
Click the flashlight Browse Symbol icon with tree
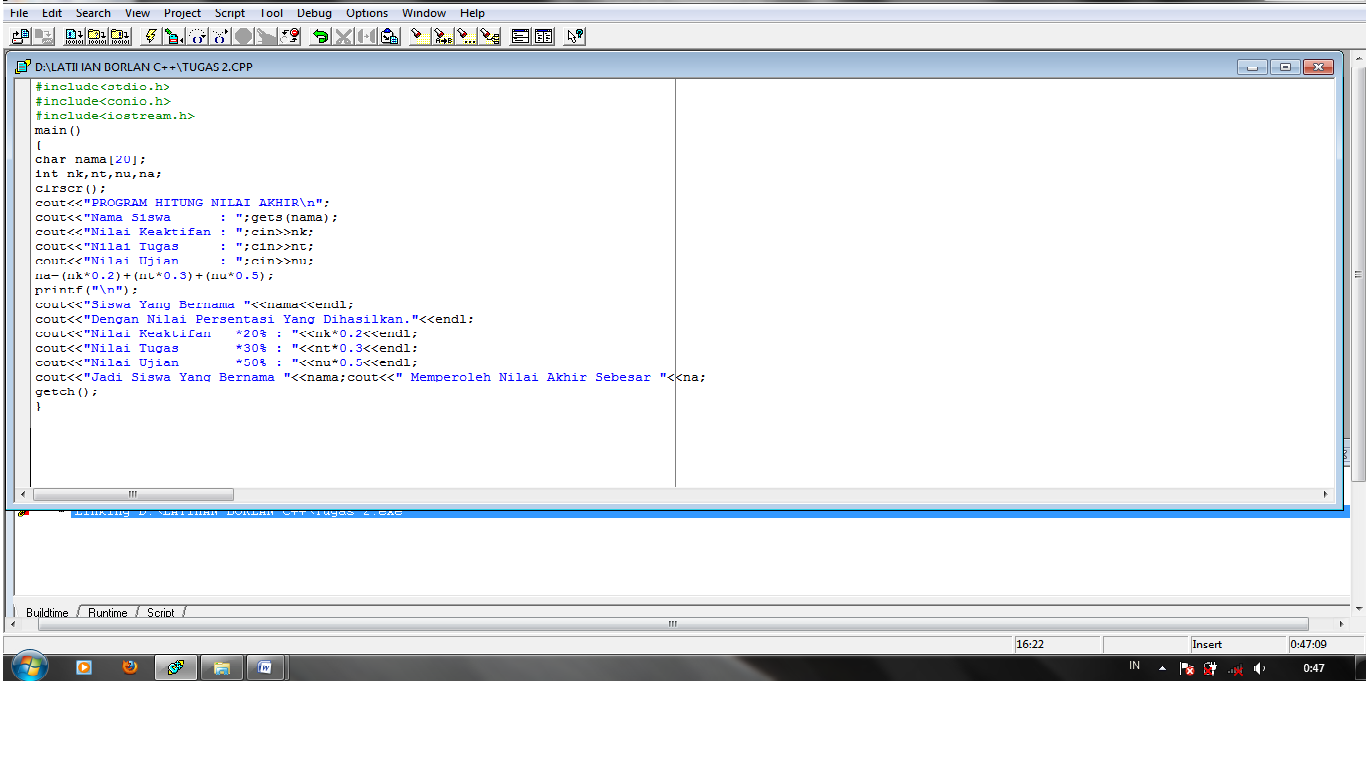click(x=489, y=36)
